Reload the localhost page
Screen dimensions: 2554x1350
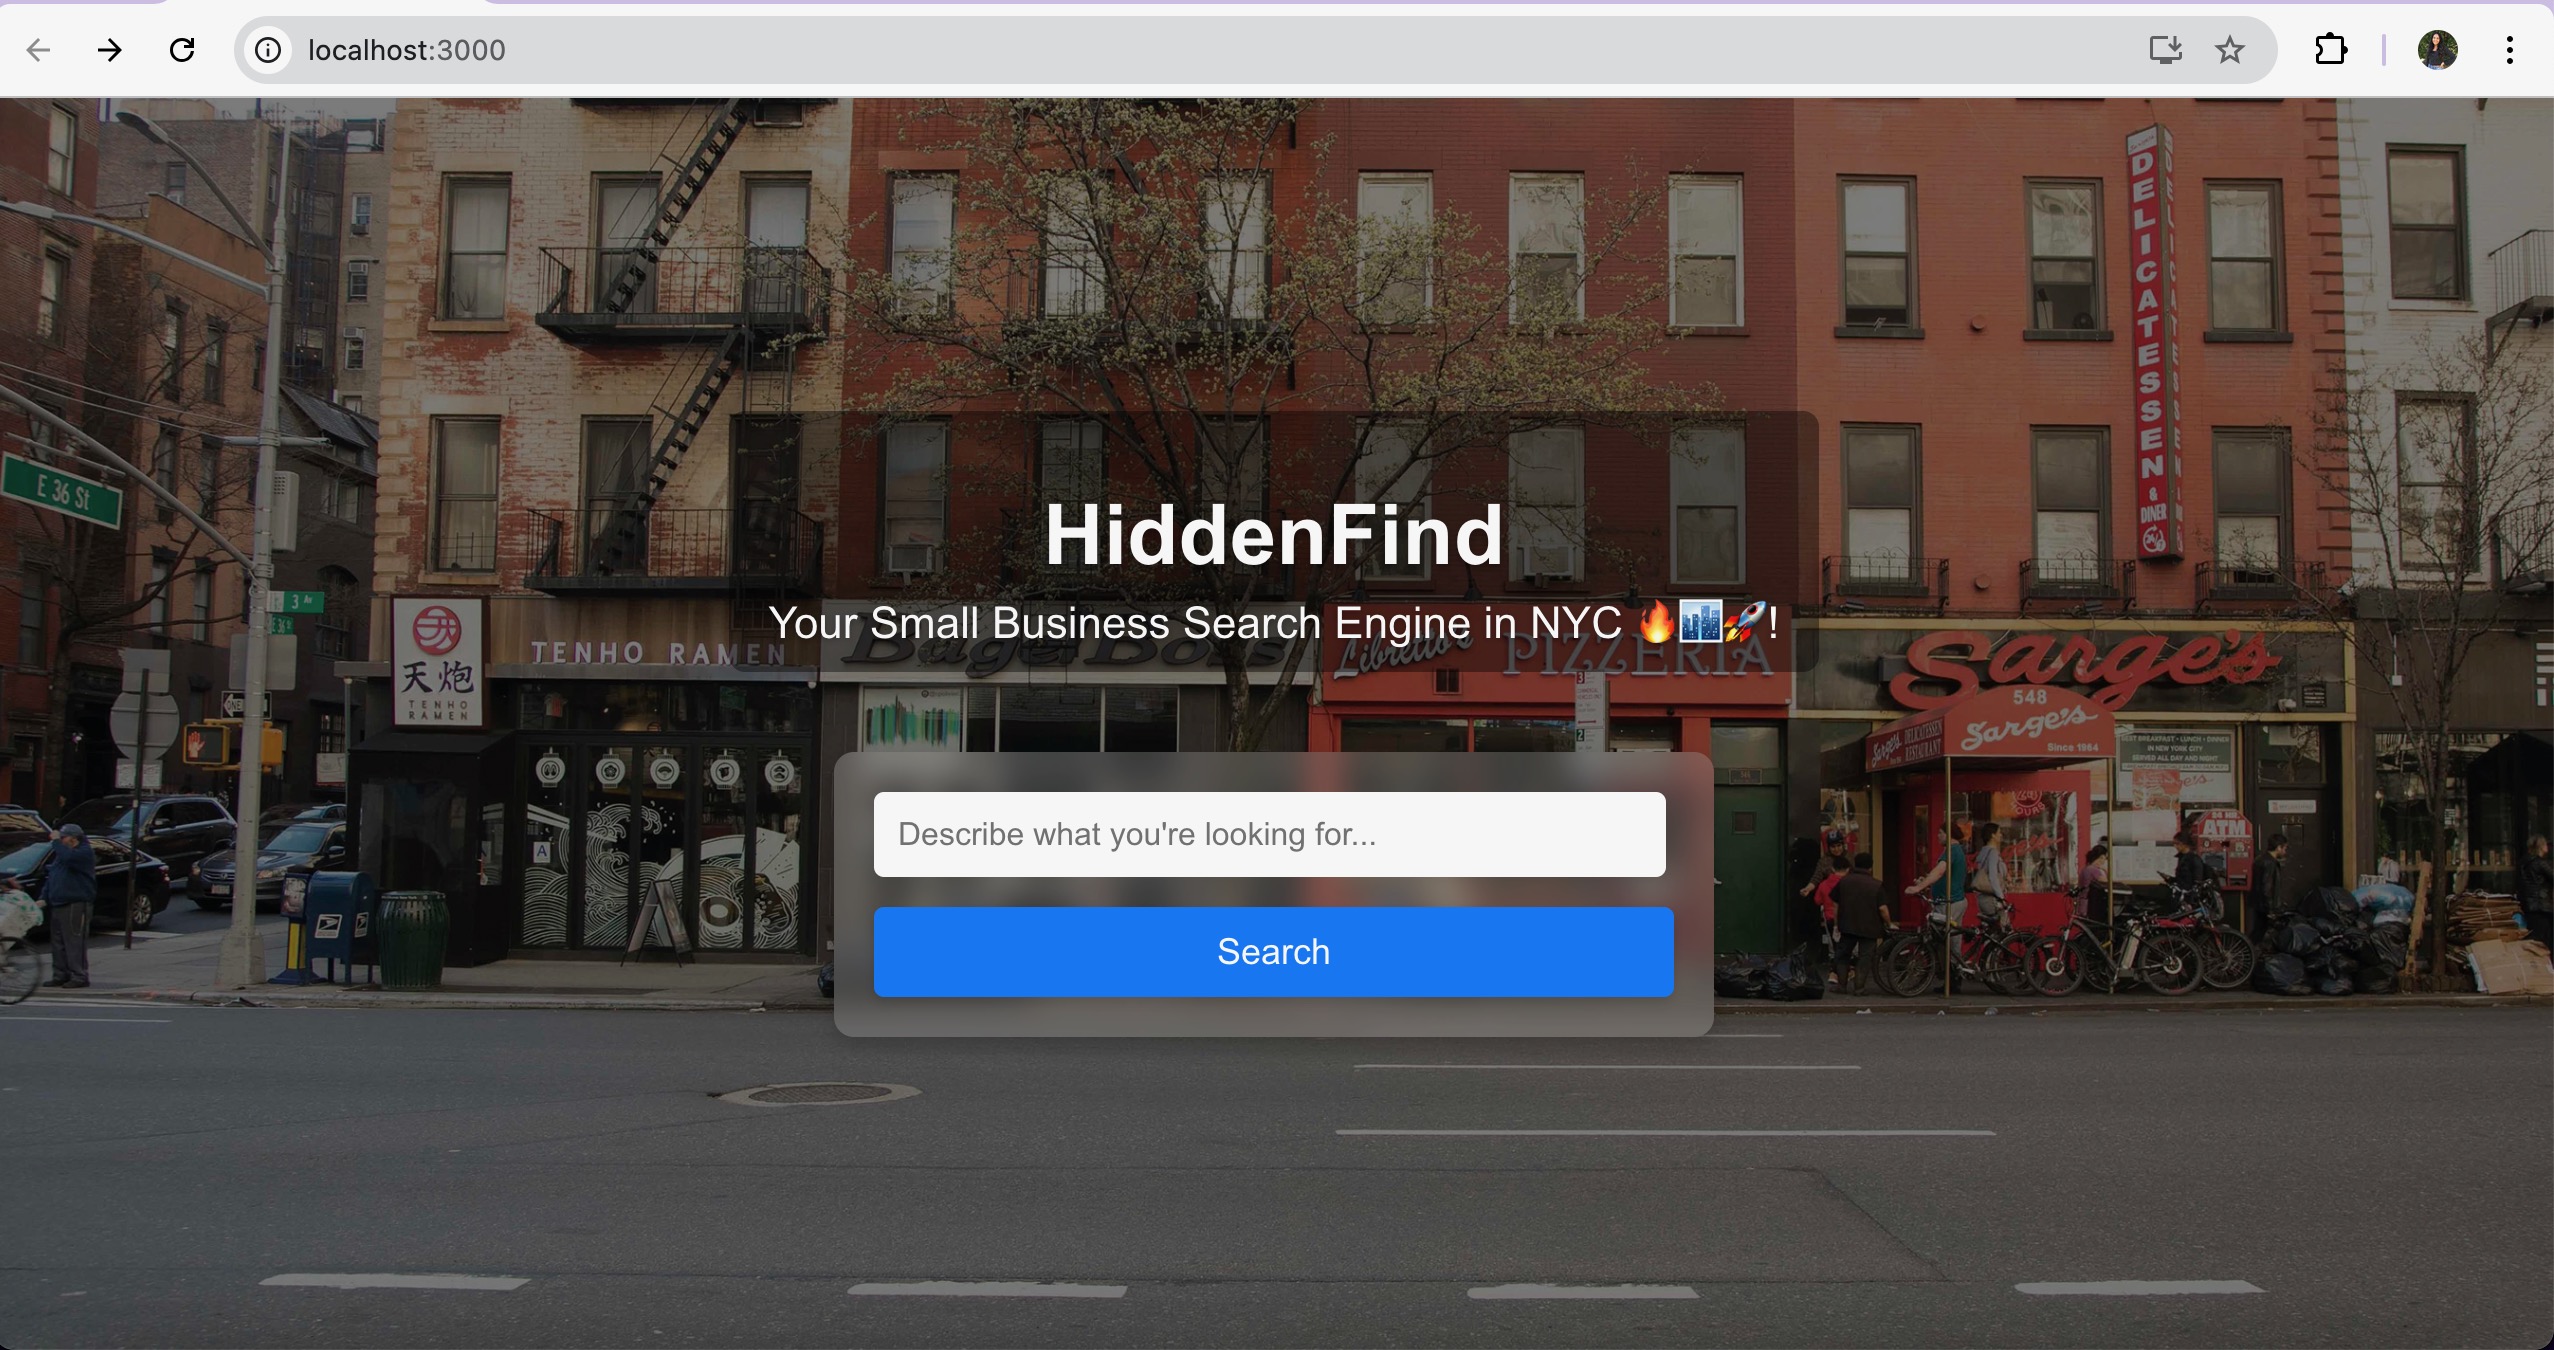(182, 50)
